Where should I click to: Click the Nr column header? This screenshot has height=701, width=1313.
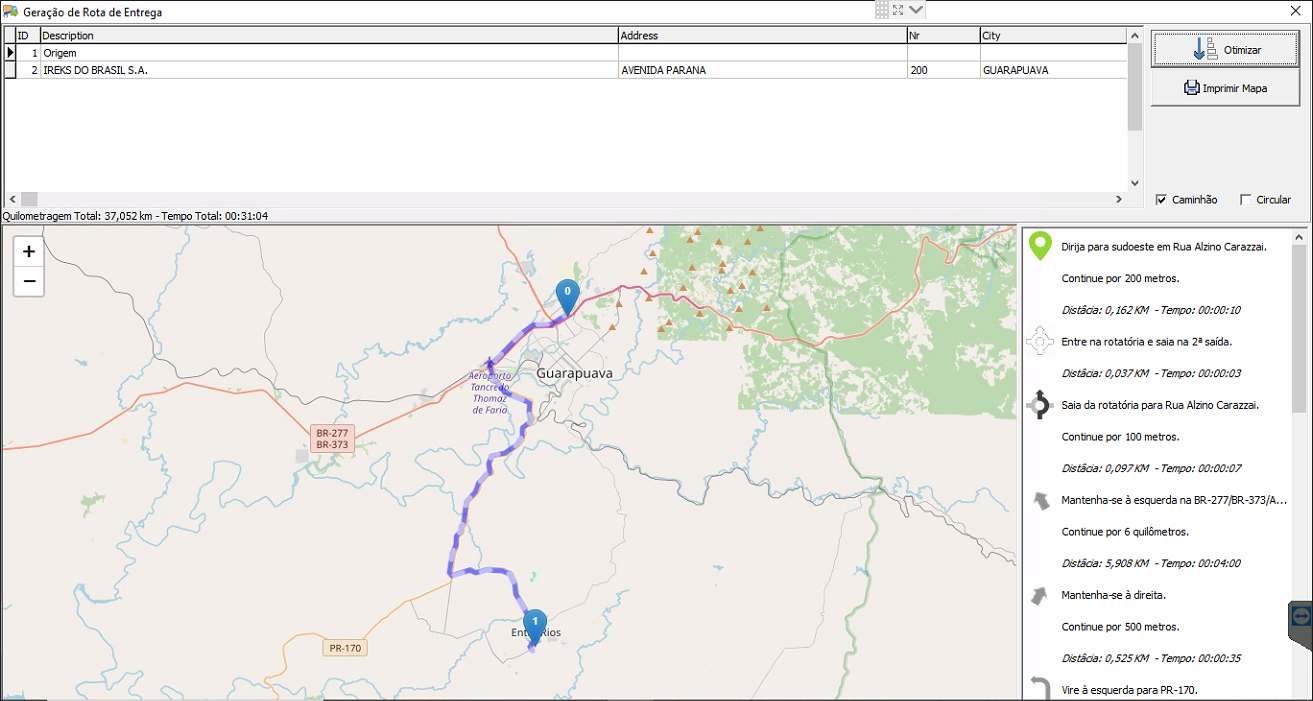[x=943, y=35]
